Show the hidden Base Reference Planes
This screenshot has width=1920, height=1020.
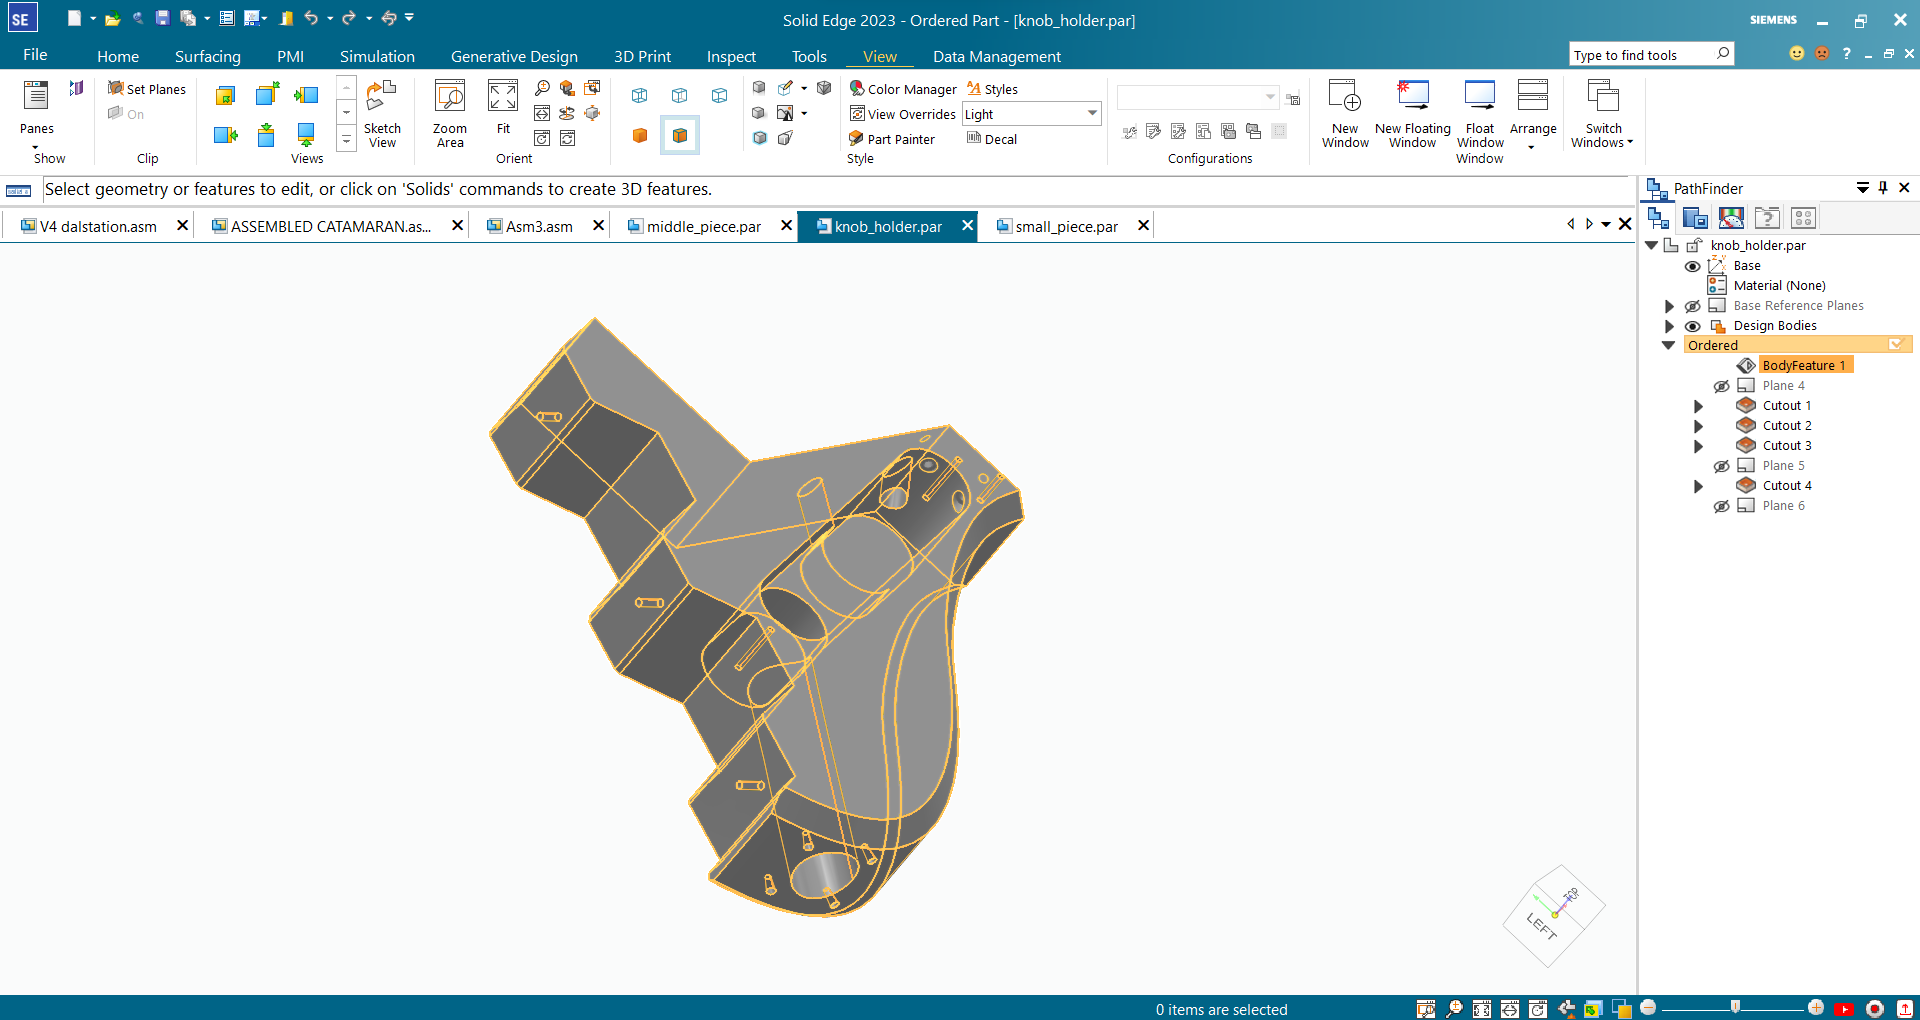[x=1692, y=306]
